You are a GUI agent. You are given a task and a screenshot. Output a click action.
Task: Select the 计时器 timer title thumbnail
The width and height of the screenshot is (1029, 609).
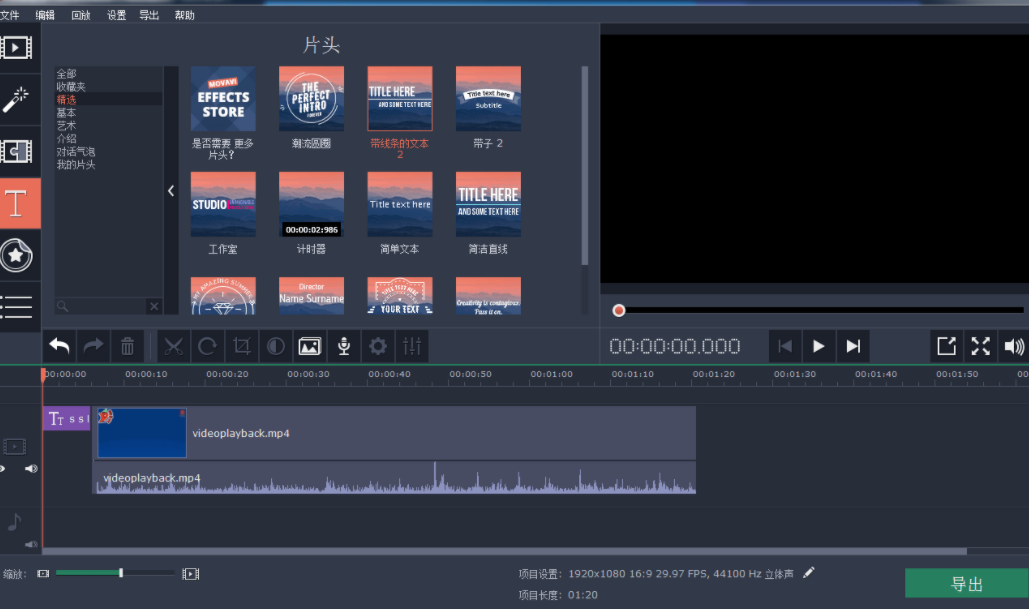(311, 204)
